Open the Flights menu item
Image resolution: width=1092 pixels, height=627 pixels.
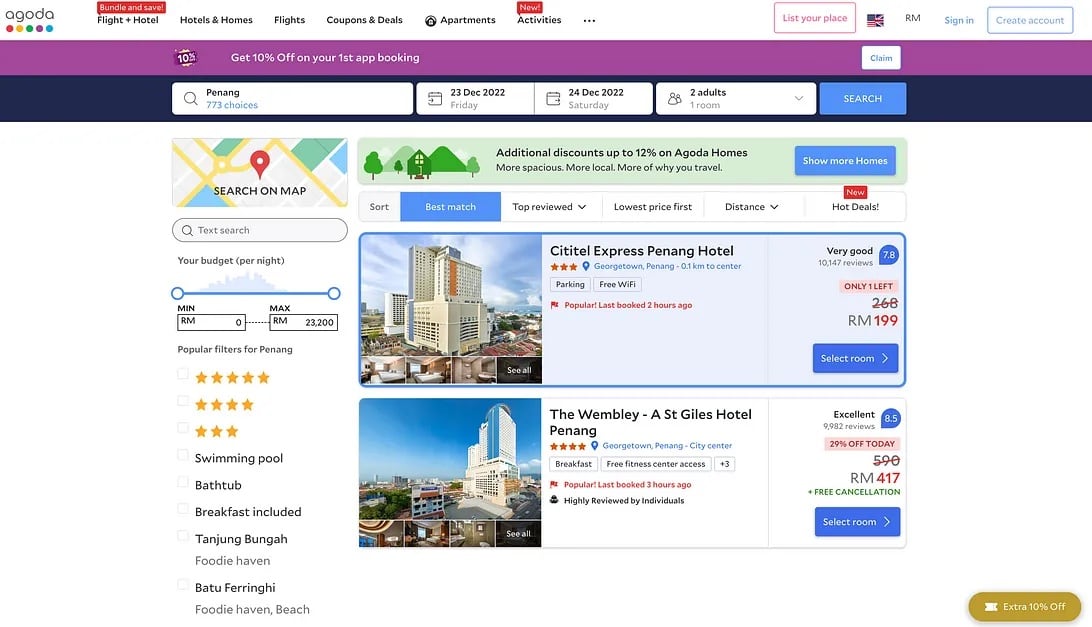pyautogui.click(x=289, y=20)
